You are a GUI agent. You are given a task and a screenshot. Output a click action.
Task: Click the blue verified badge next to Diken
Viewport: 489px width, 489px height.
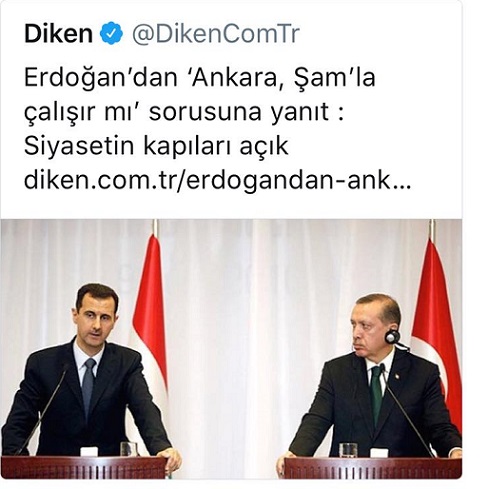coord(112,33)
